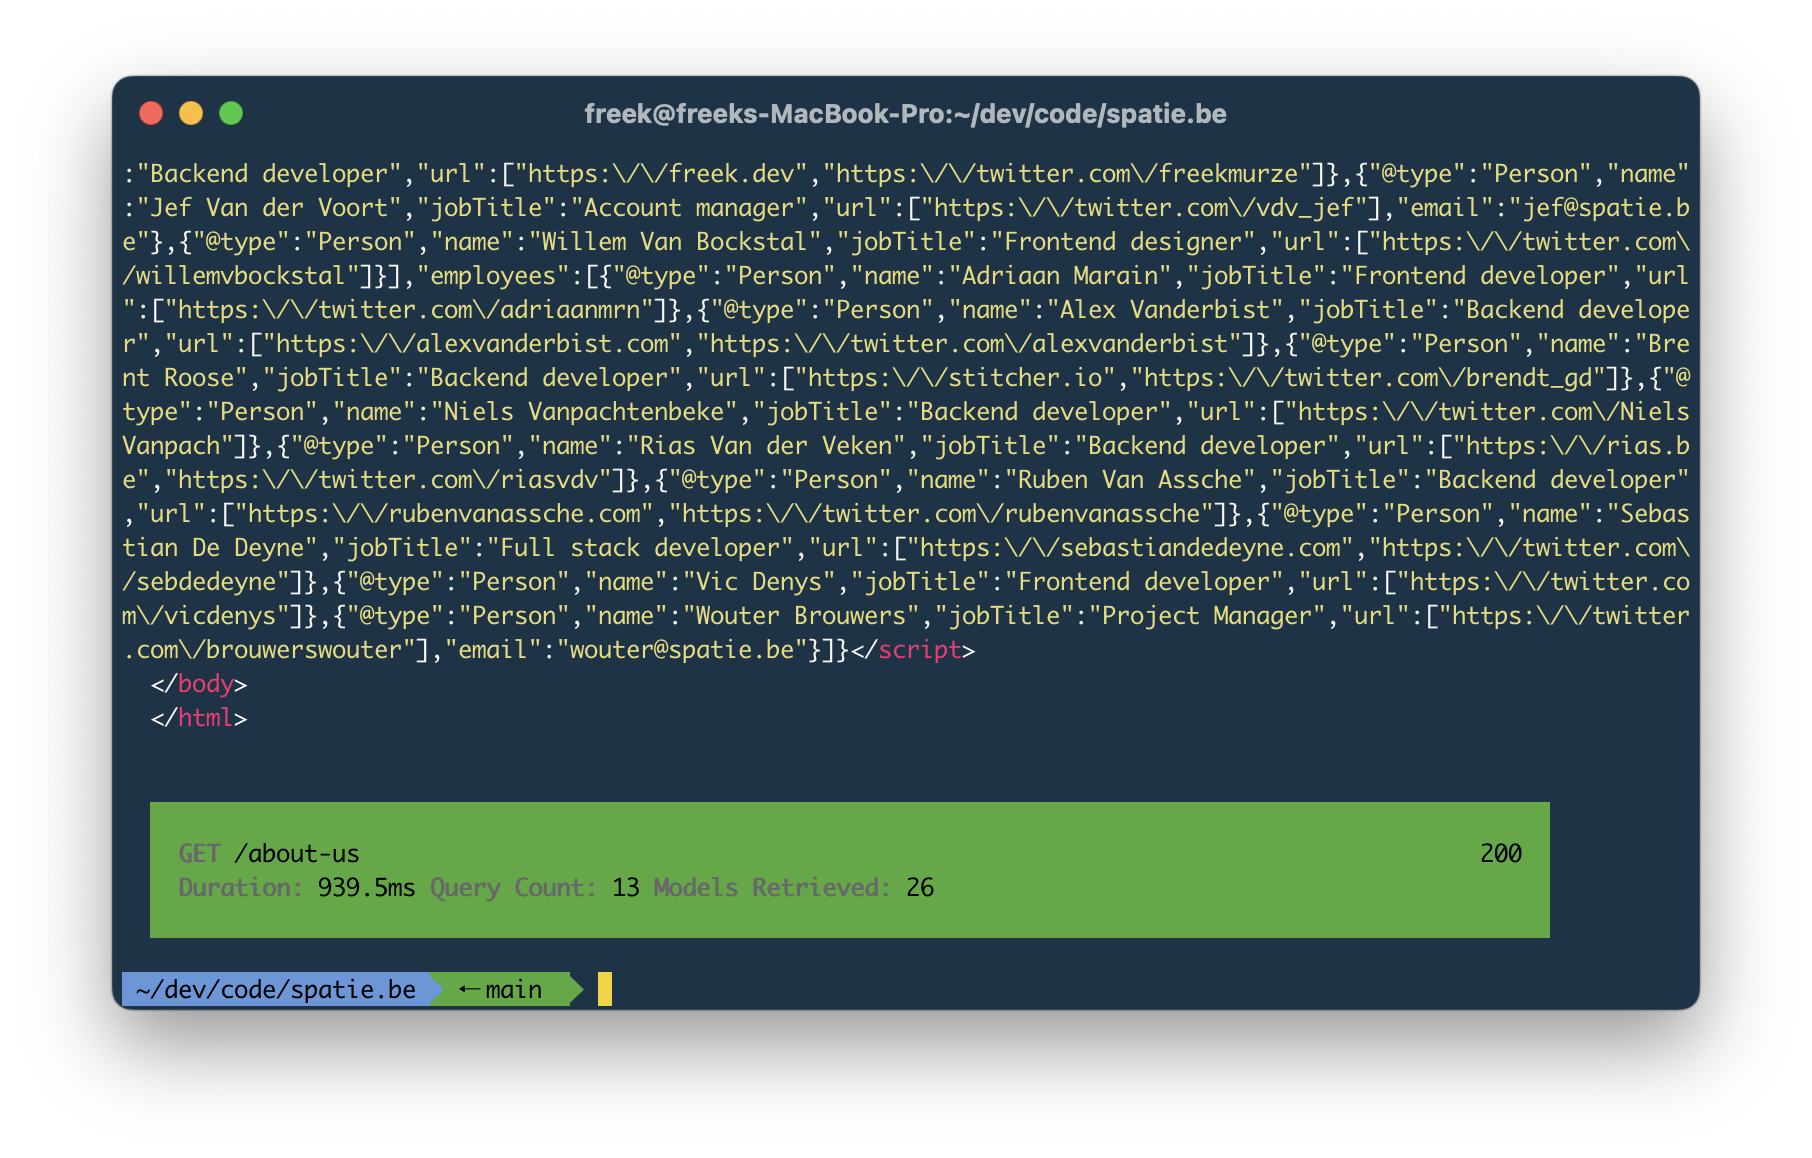Click the terminal title freek@freeks-MacBook-Pro
1812x1158 pixels.
[x=905, y=114]
